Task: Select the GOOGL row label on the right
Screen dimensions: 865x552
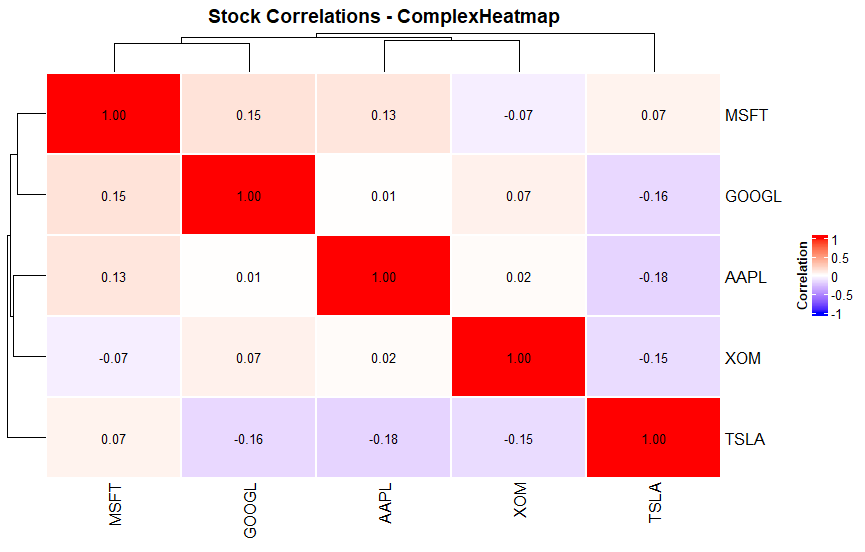Action: click(752, 196)
